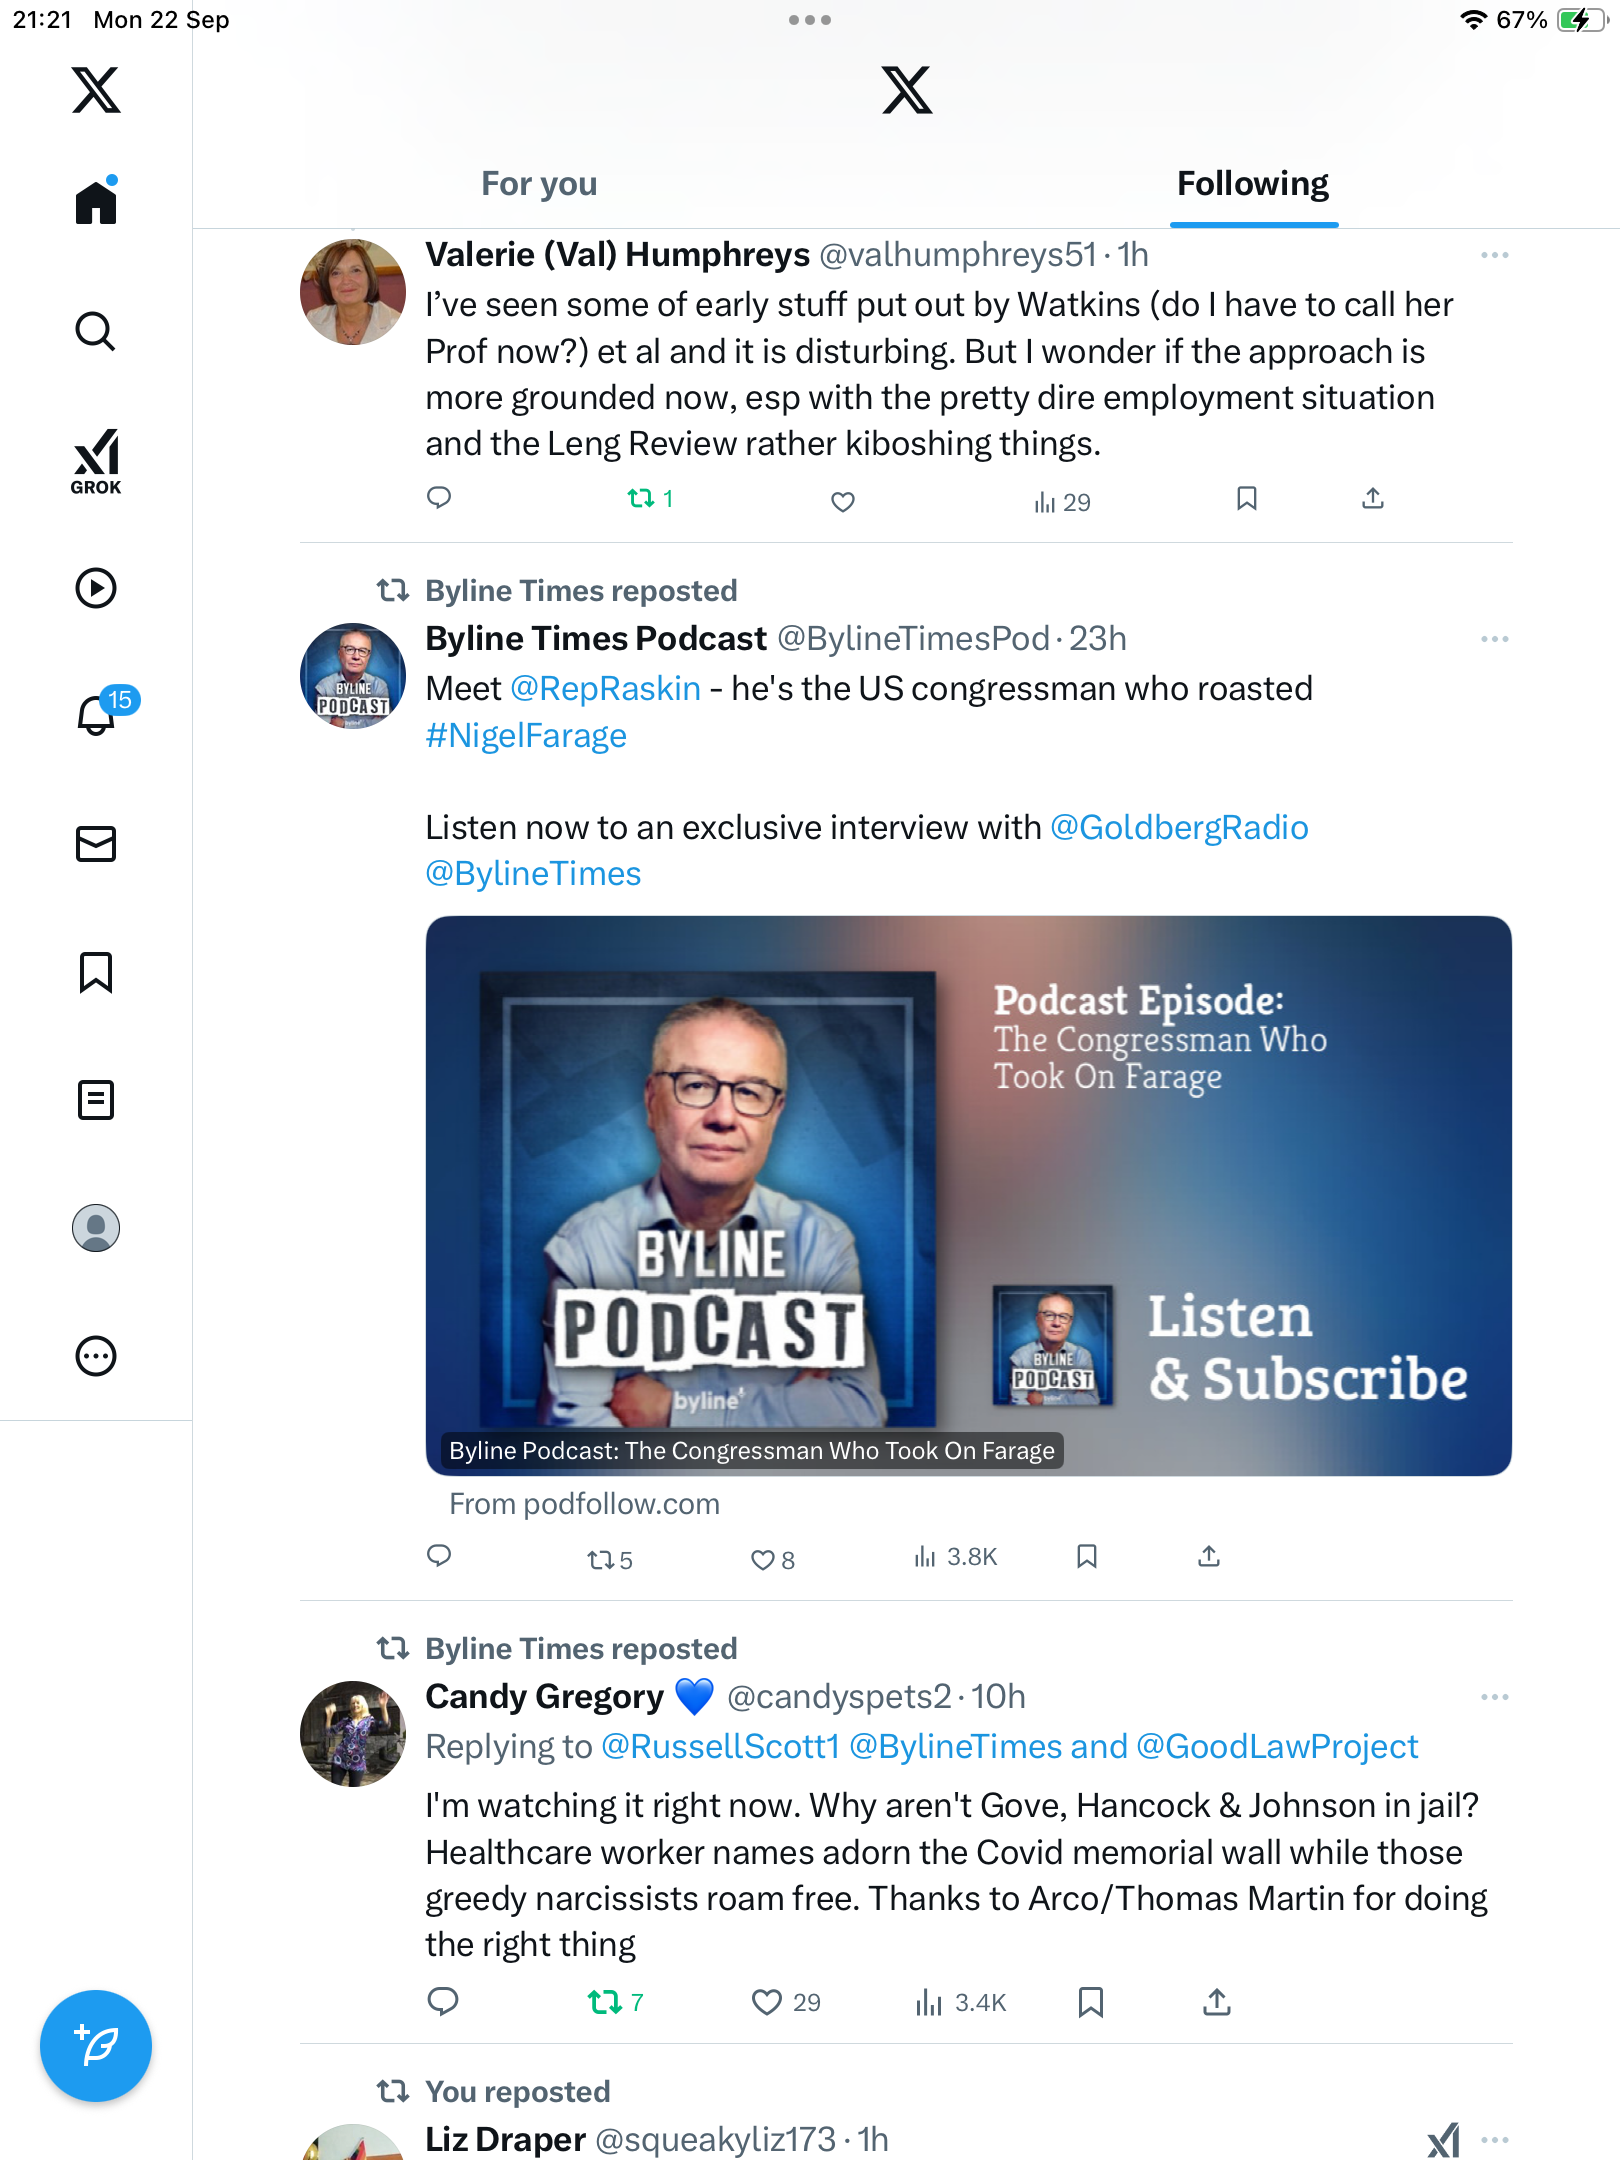
Task: Open sidebar Bookmarks icon
Action: 96,972
